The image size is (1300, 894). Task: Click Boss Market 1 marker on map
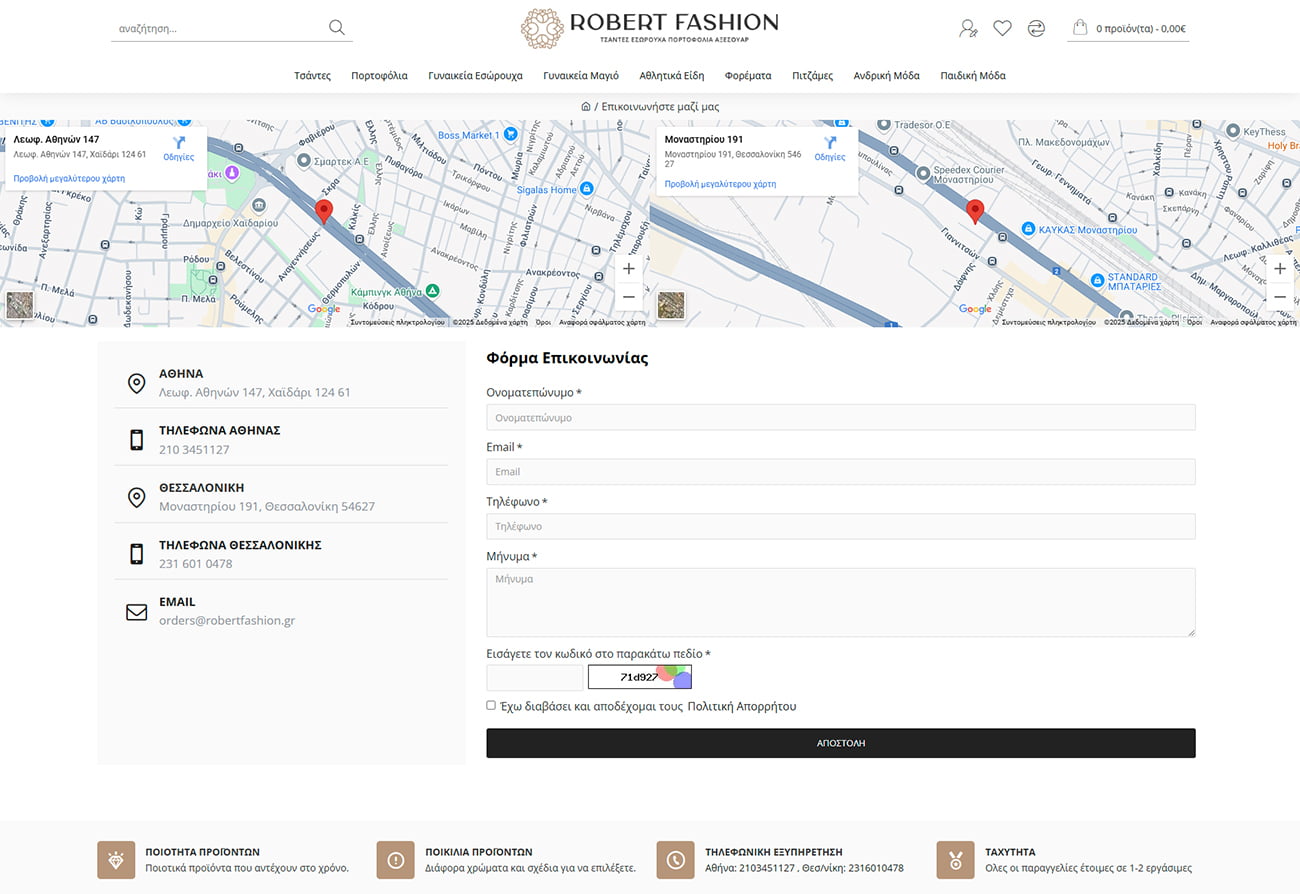pyautogui.click(x=510, y=134)
